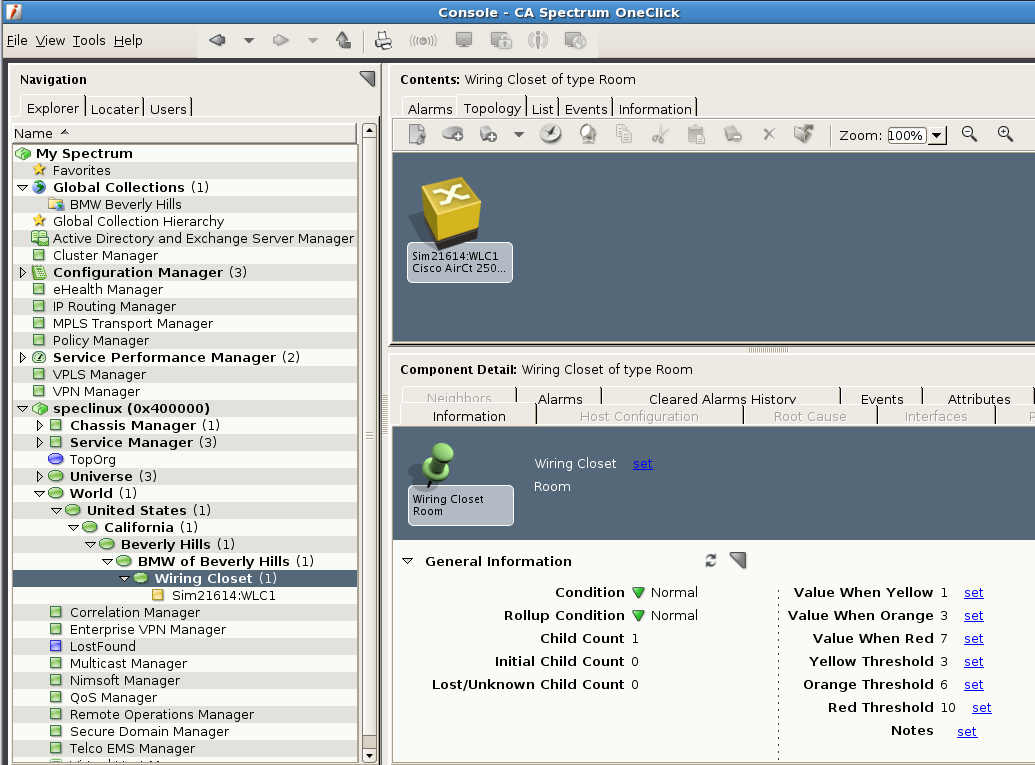Zoom in with the magnifier plus icon
This screenshot has width=1035, height=765.
pos(1005,134)
